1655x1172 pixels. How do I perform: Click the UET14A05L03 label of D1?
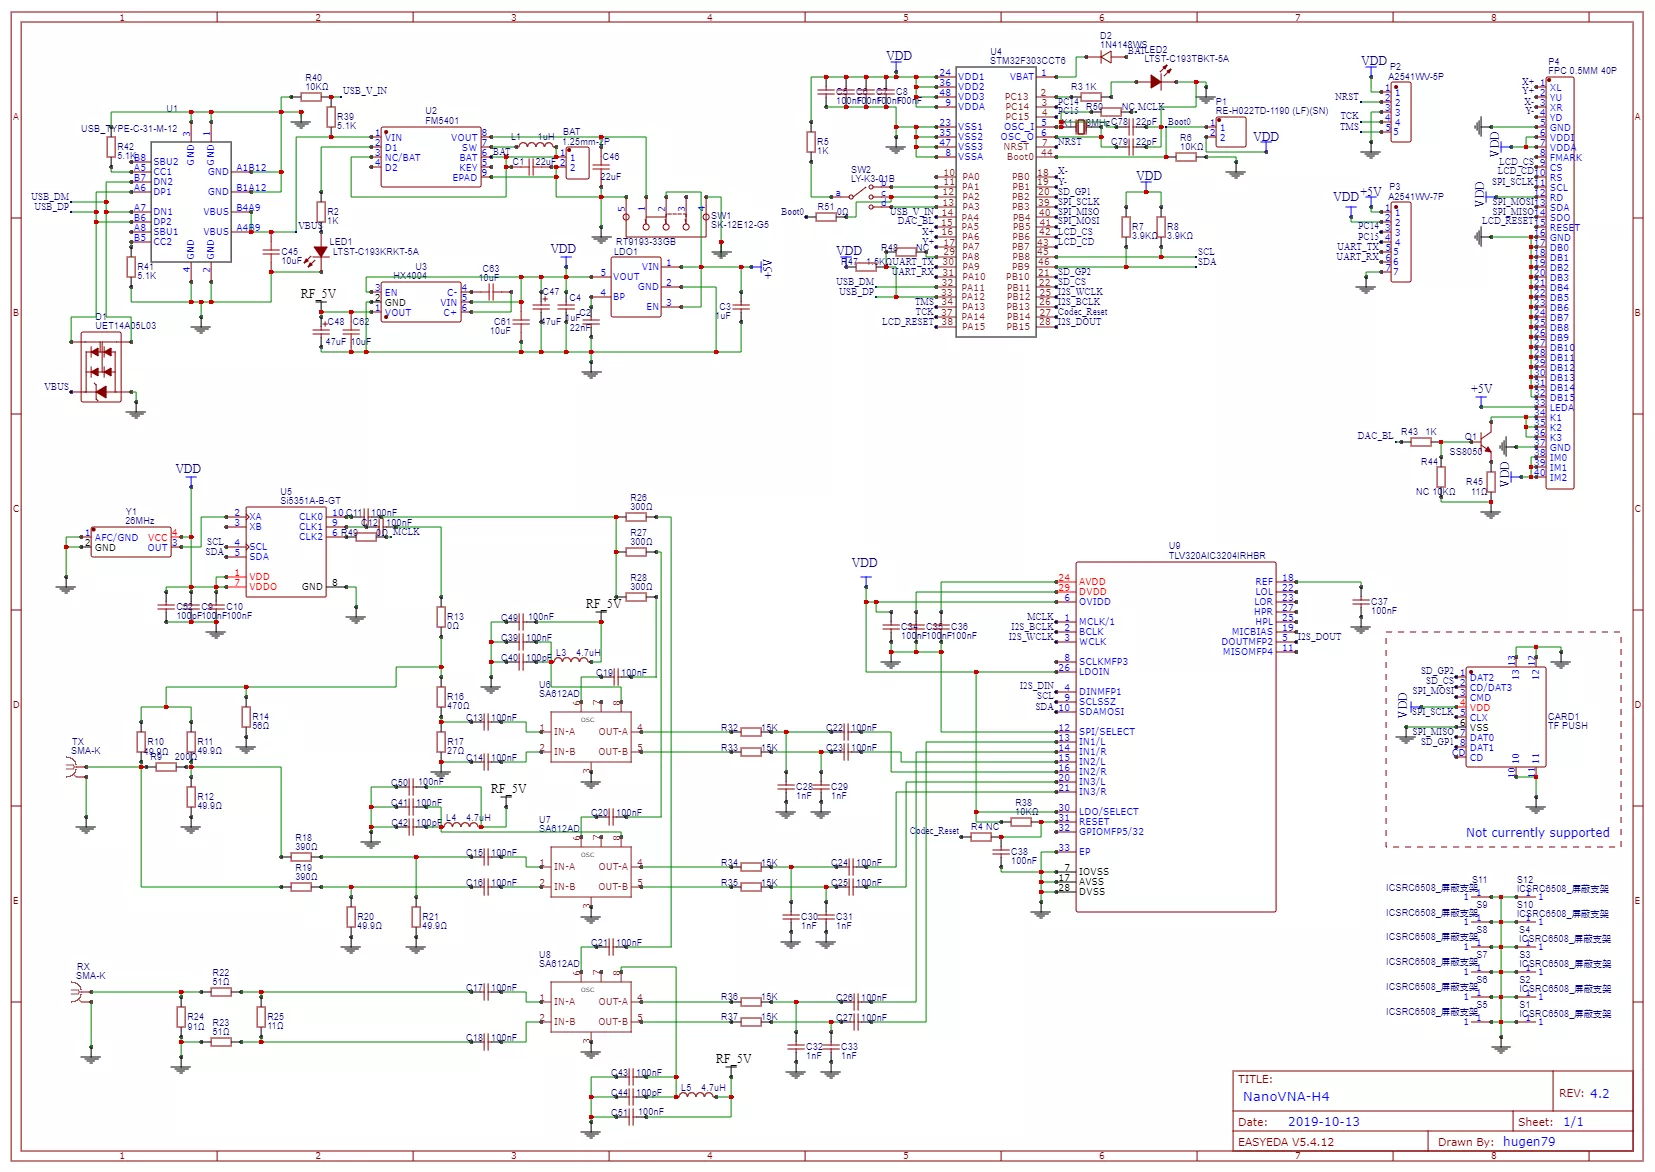(x=125, y=326)
